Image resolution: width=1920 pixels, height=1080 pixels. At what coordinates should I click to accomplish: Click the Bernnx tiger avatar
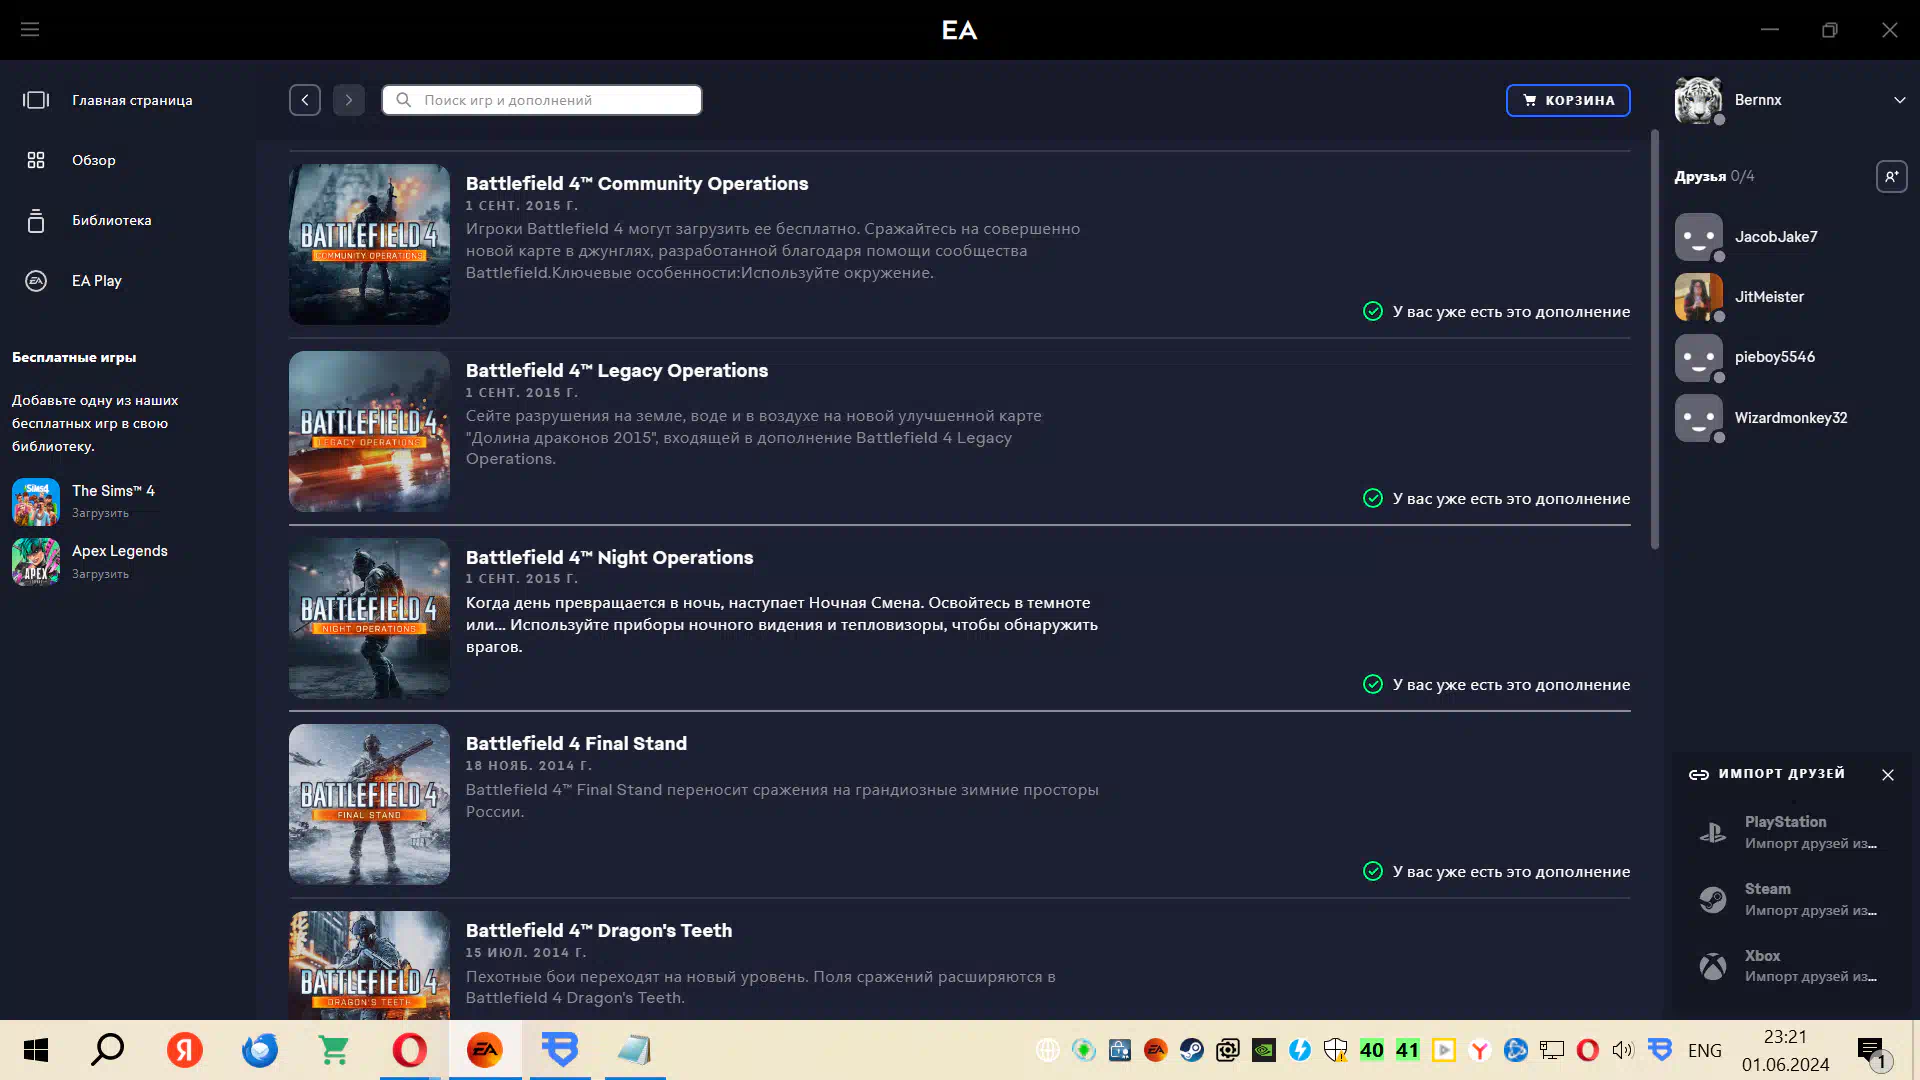1699,100
